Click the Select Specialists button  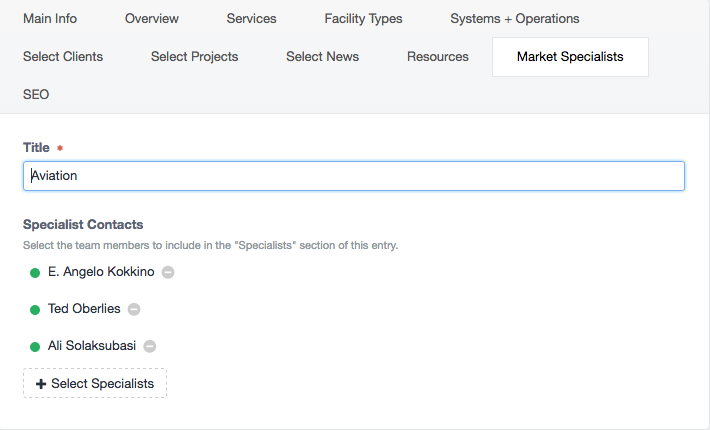(x=95, y=383)
